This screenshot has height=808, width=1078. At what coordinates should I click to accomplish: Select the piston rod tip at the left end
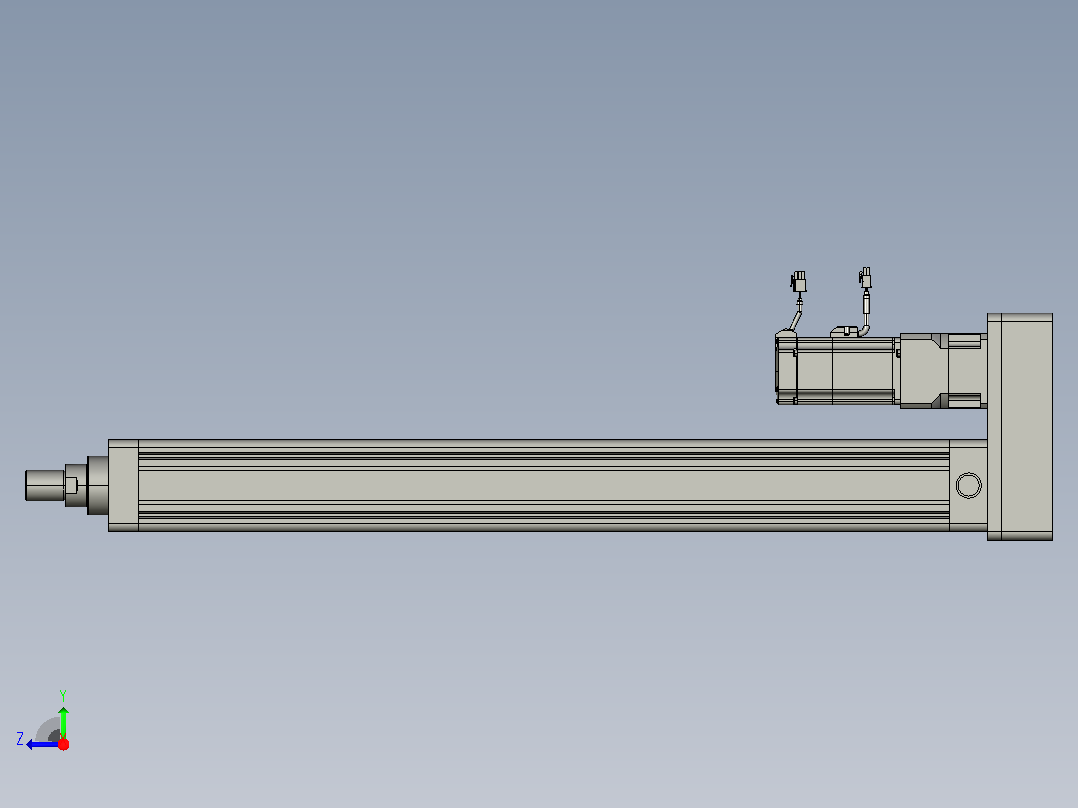[45, 485]
